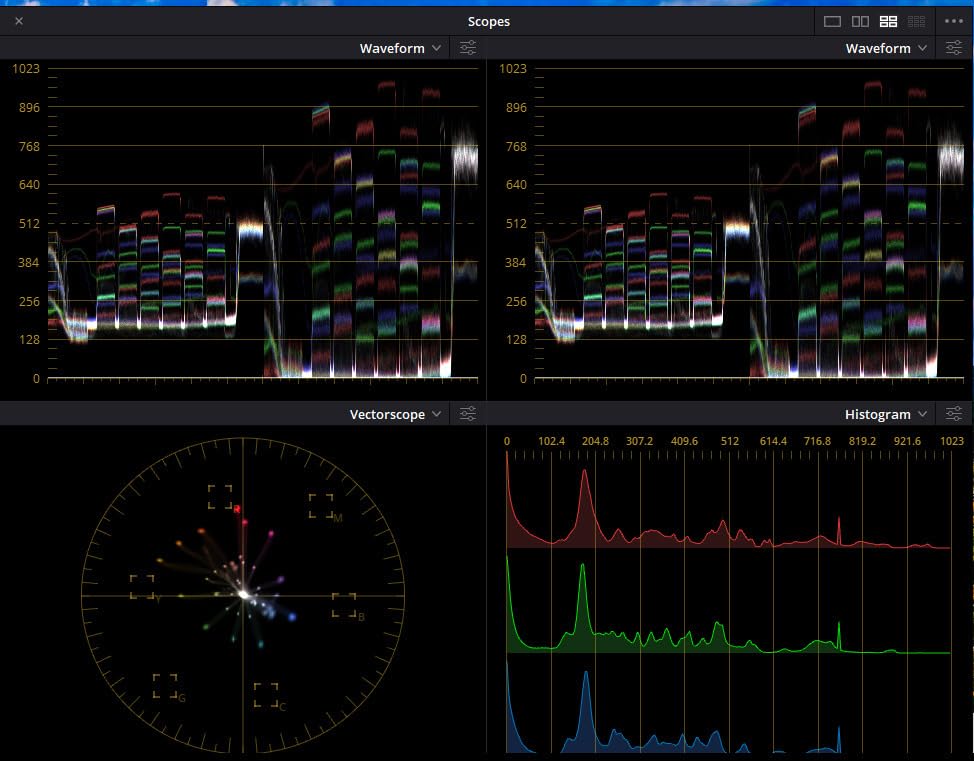This screenshot has height=761, width=974.
Task: Open Histogram settings sliders icon
Action: (x=954, y=414)
